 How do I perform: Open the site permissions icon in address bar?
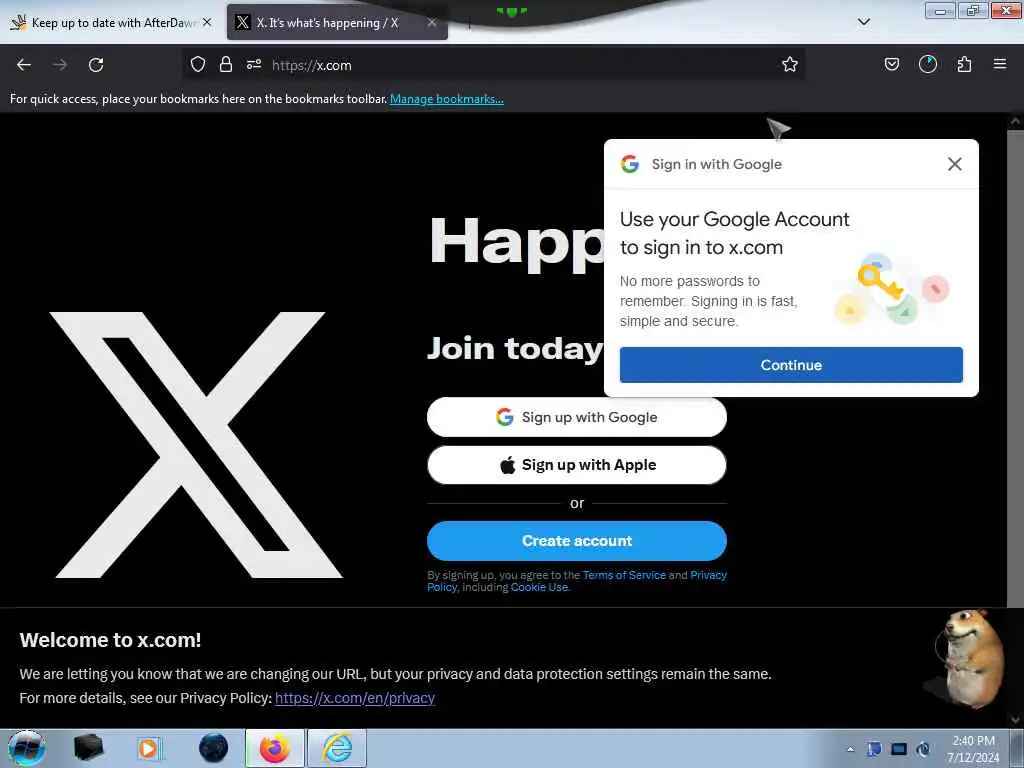254,64
